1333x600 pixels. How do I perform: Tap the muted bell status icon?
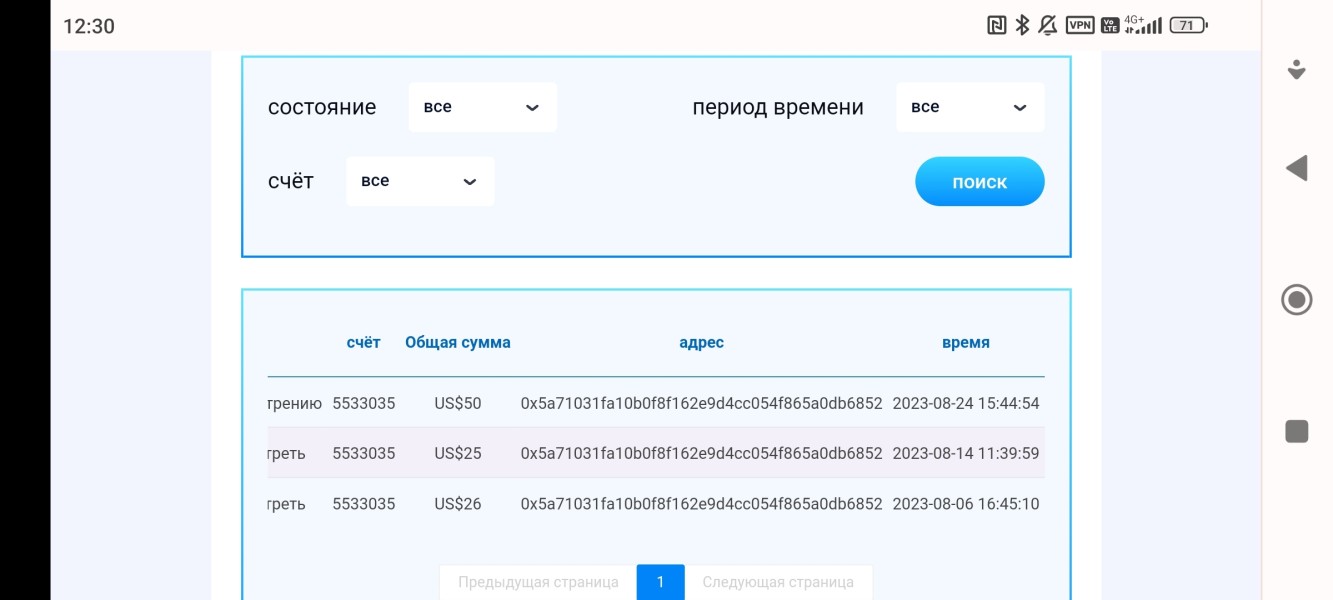(1048, 26)
